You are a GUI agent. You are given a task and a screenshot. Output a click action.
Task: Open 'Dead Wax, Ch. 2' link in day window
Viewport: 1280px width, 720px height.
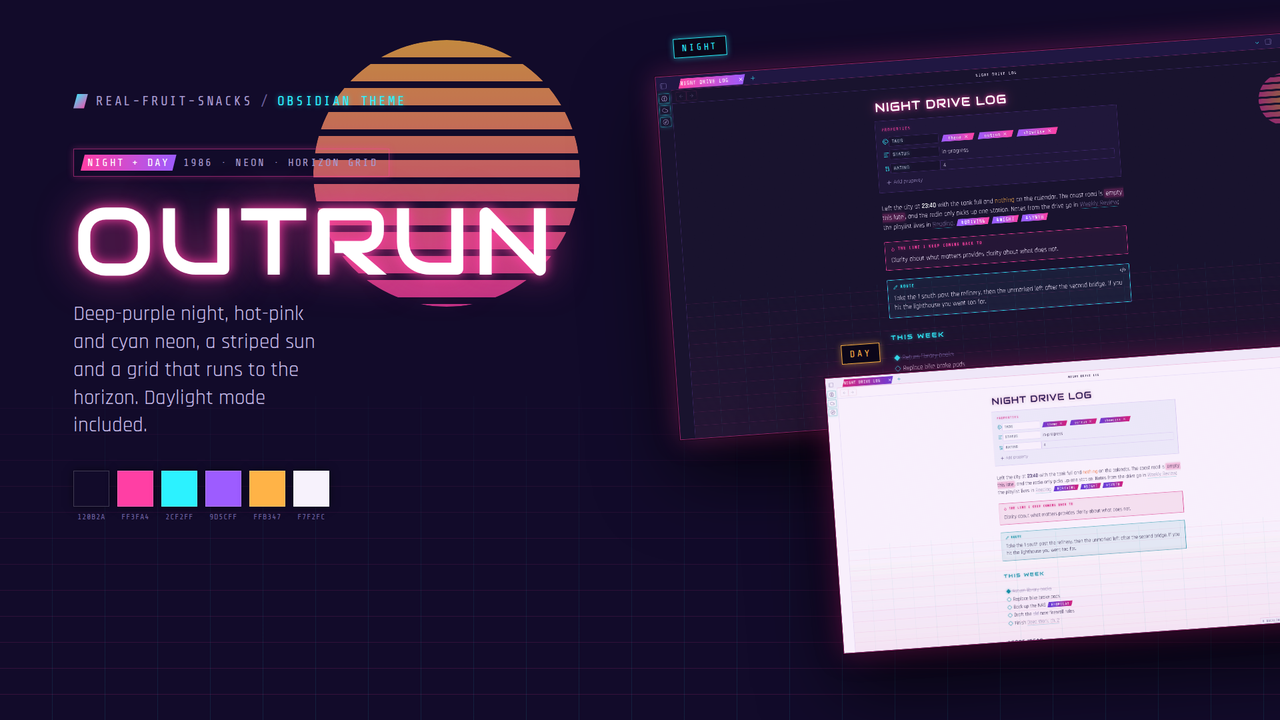click(x=1043, y=621)
